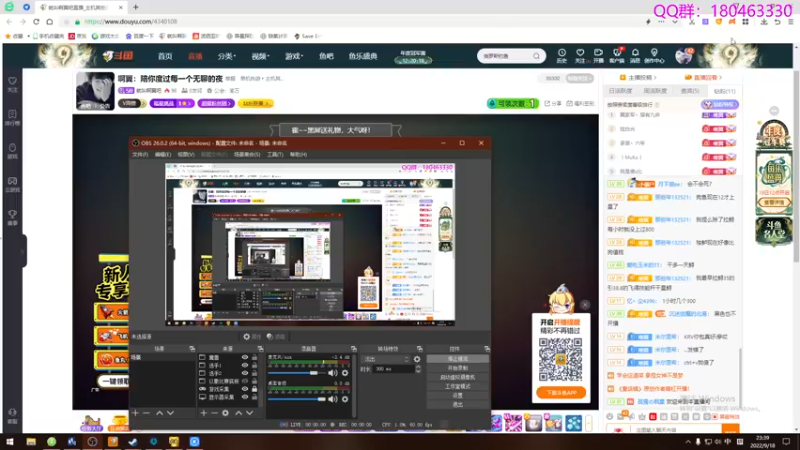Image resolution: width=800 pixels, height=450 pixels.
Task: Open OBS 设置 button in controls
Action: coord(458,395)
